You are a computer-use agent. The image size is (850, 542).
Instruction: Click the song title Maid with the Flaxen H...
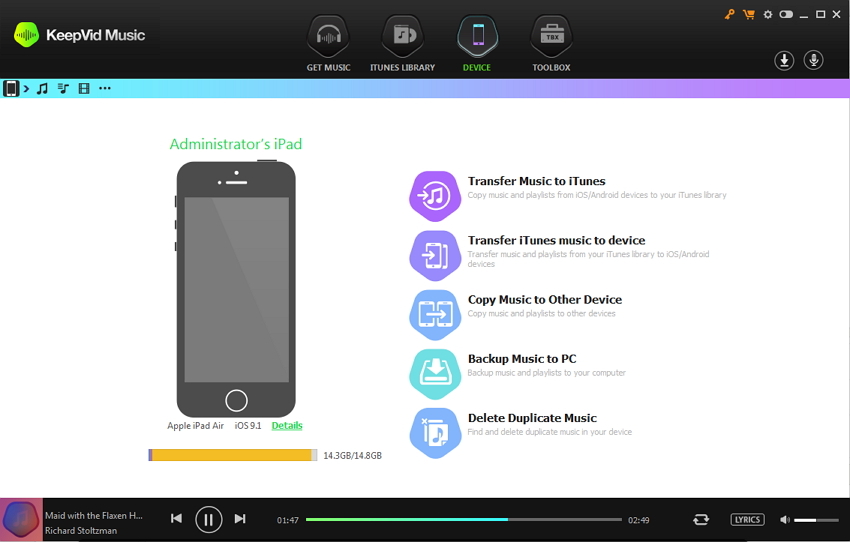94,515
